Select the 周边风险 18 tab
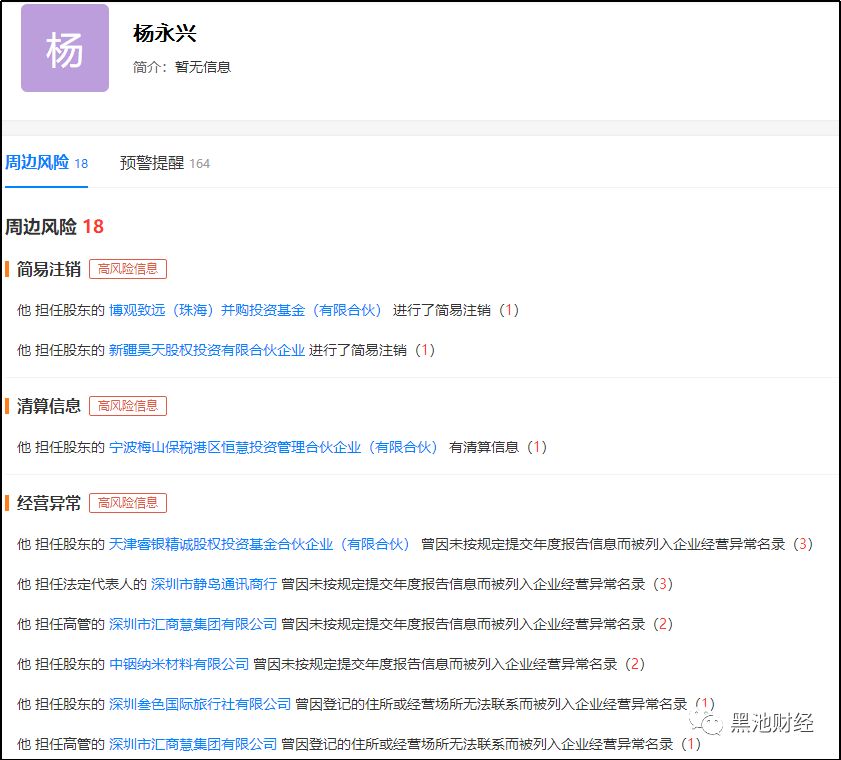The height and width of the screenshot is (760, 841). click(x=47, y=163)
